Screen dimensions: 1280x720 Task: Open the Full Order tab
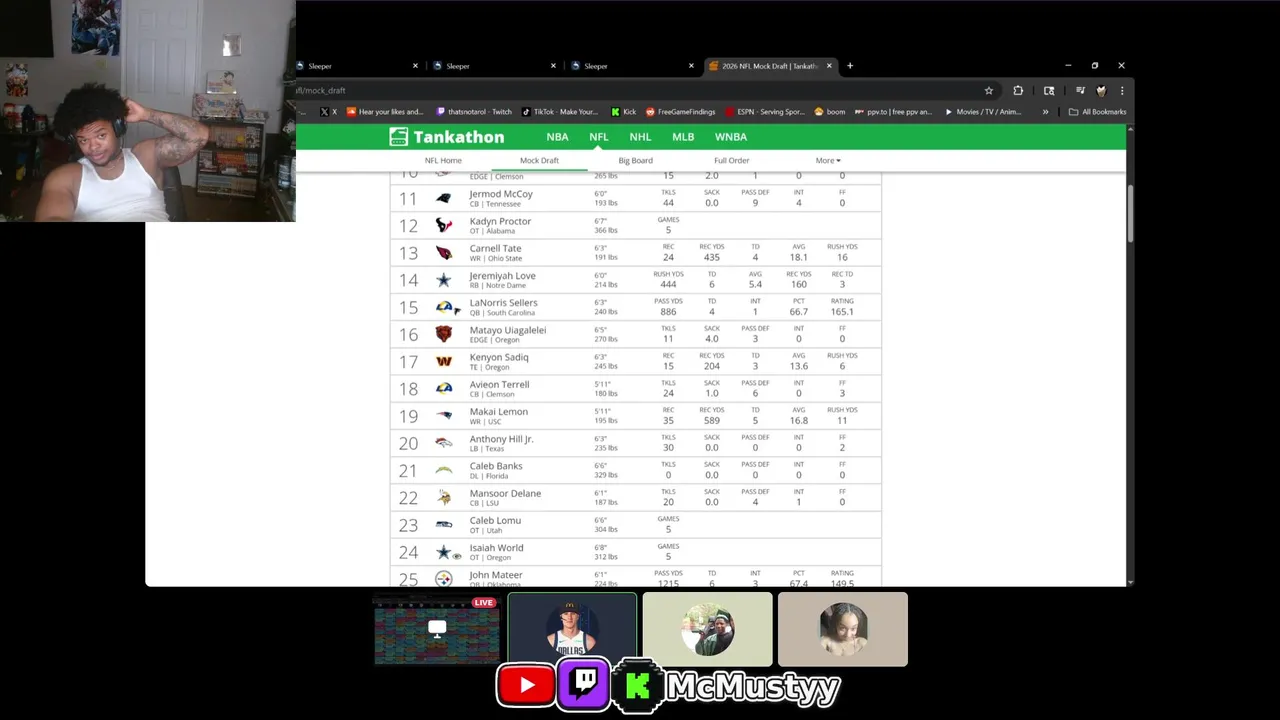[731, 161]
